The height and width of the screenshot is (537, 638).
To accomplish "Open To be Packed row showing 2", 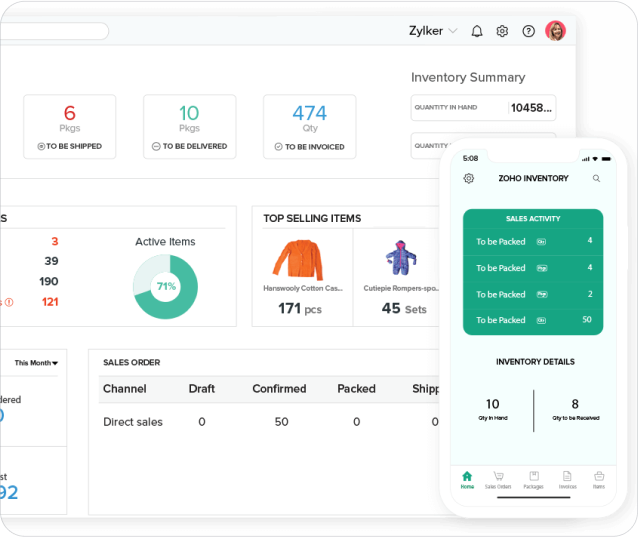I will 533,295.
